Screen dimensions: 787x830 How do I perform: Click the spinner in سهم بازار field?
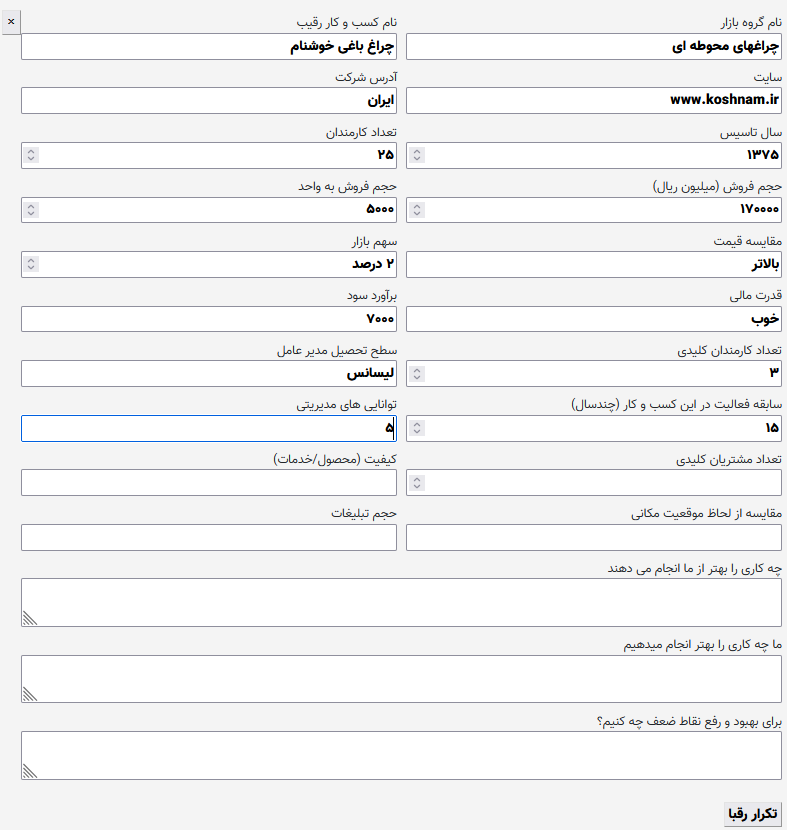tap(31, 264)
